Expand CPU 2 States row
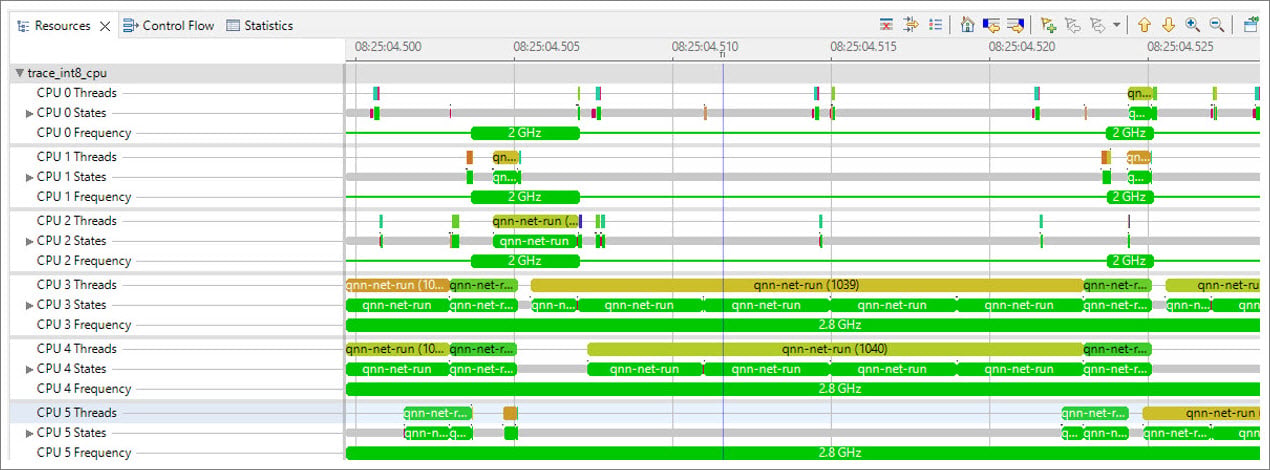The image size is (1270, 470). [x=30, y=241]
